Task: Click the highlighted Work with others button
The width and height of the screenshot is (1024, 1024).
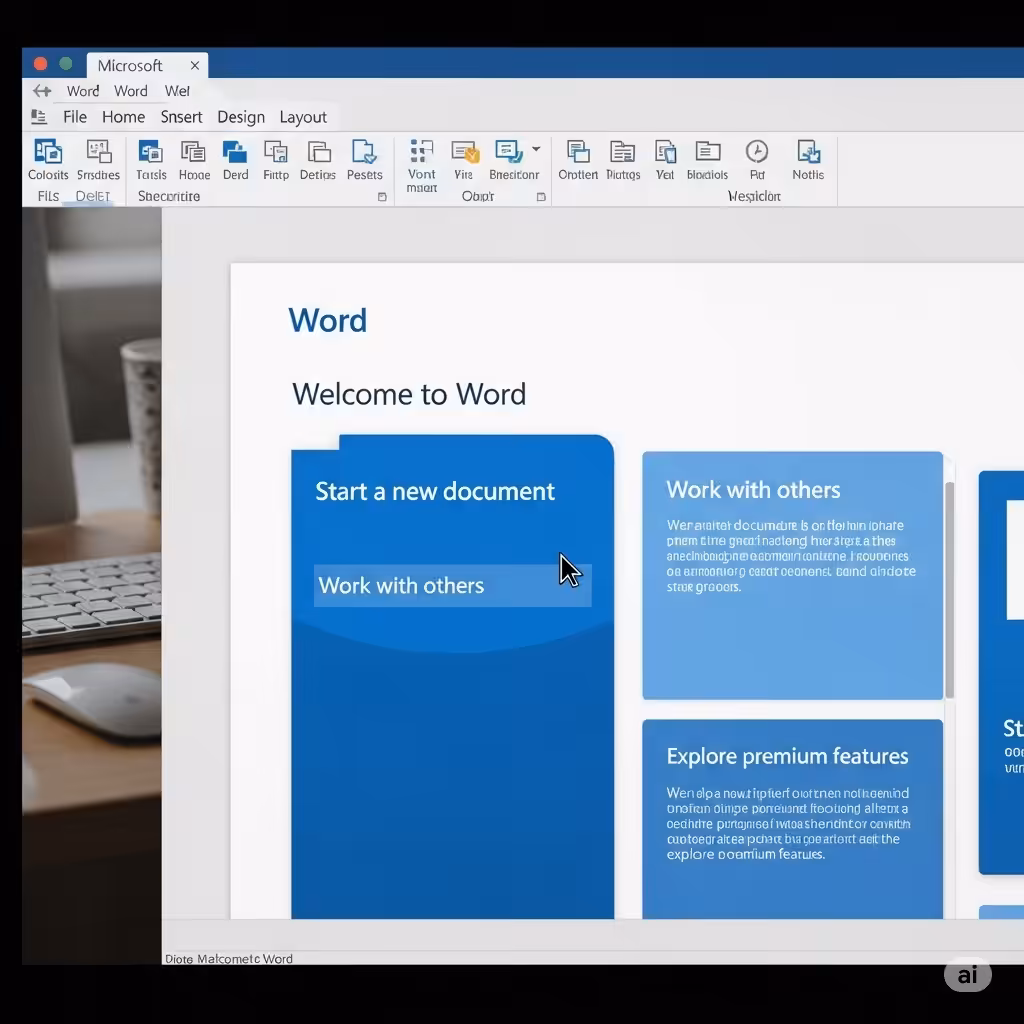Action: 453,585
